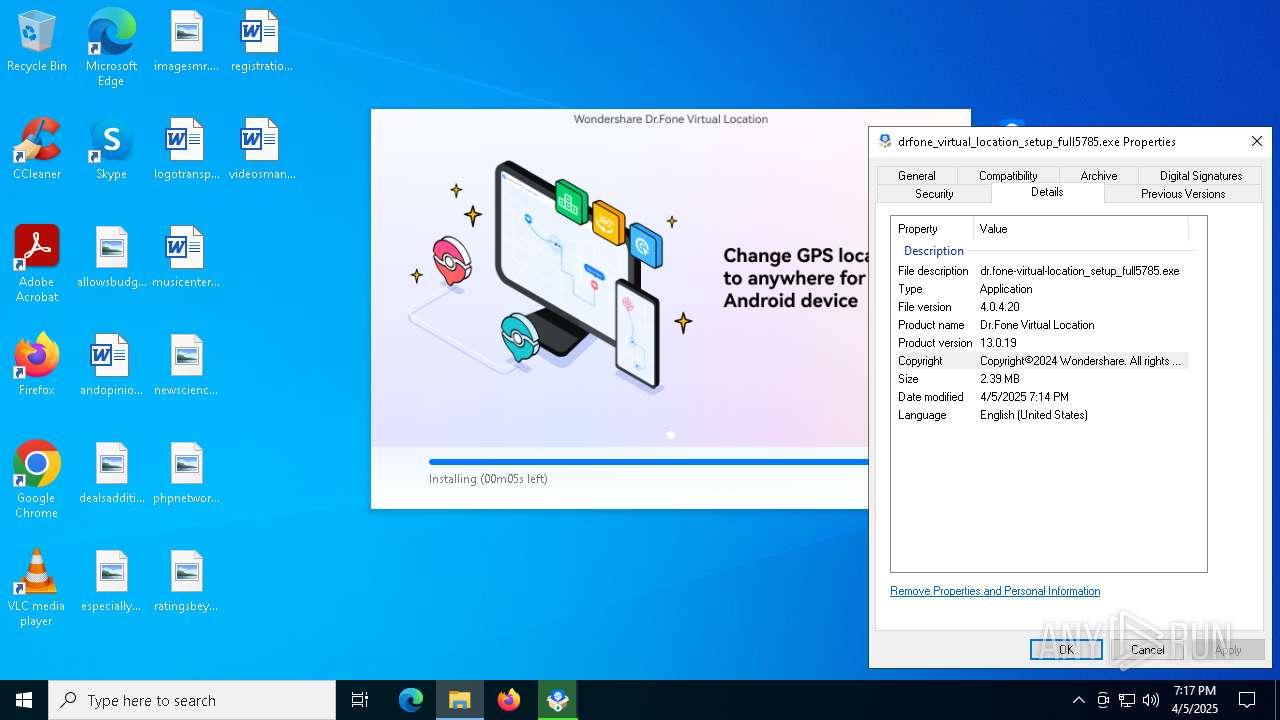1280x720 pixels.
Task: Select the phpnetwor... image file
Action: click(x=186, y=474)
